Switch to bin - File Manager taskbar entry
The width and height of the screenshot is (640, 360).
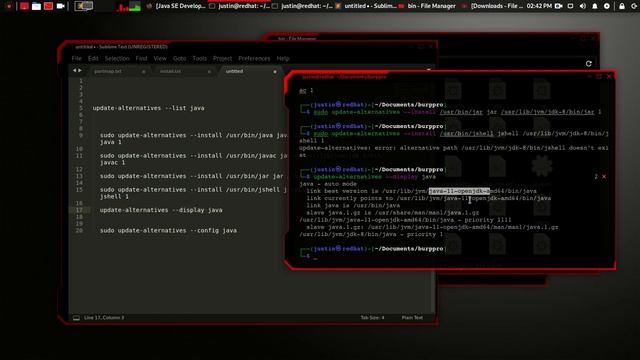tap(427, 6)
